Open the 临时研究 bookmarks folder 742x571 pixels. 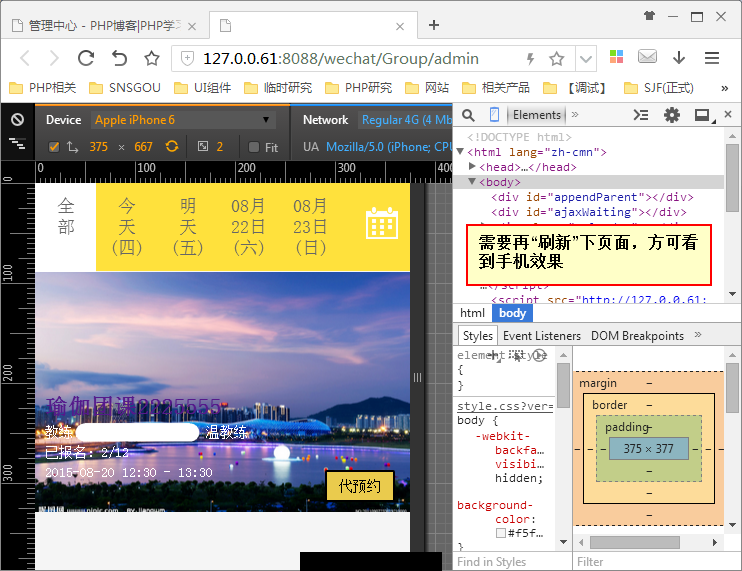(278, 88)
